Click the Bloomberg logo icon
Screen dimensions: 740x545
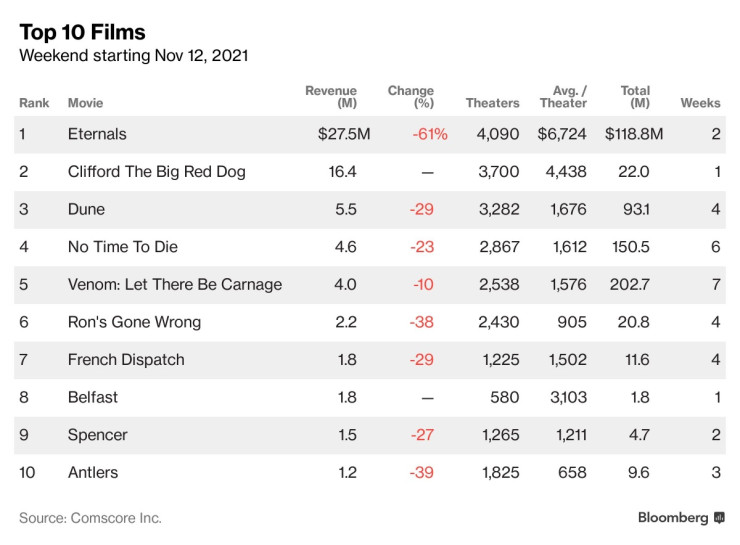click(718, 518)
